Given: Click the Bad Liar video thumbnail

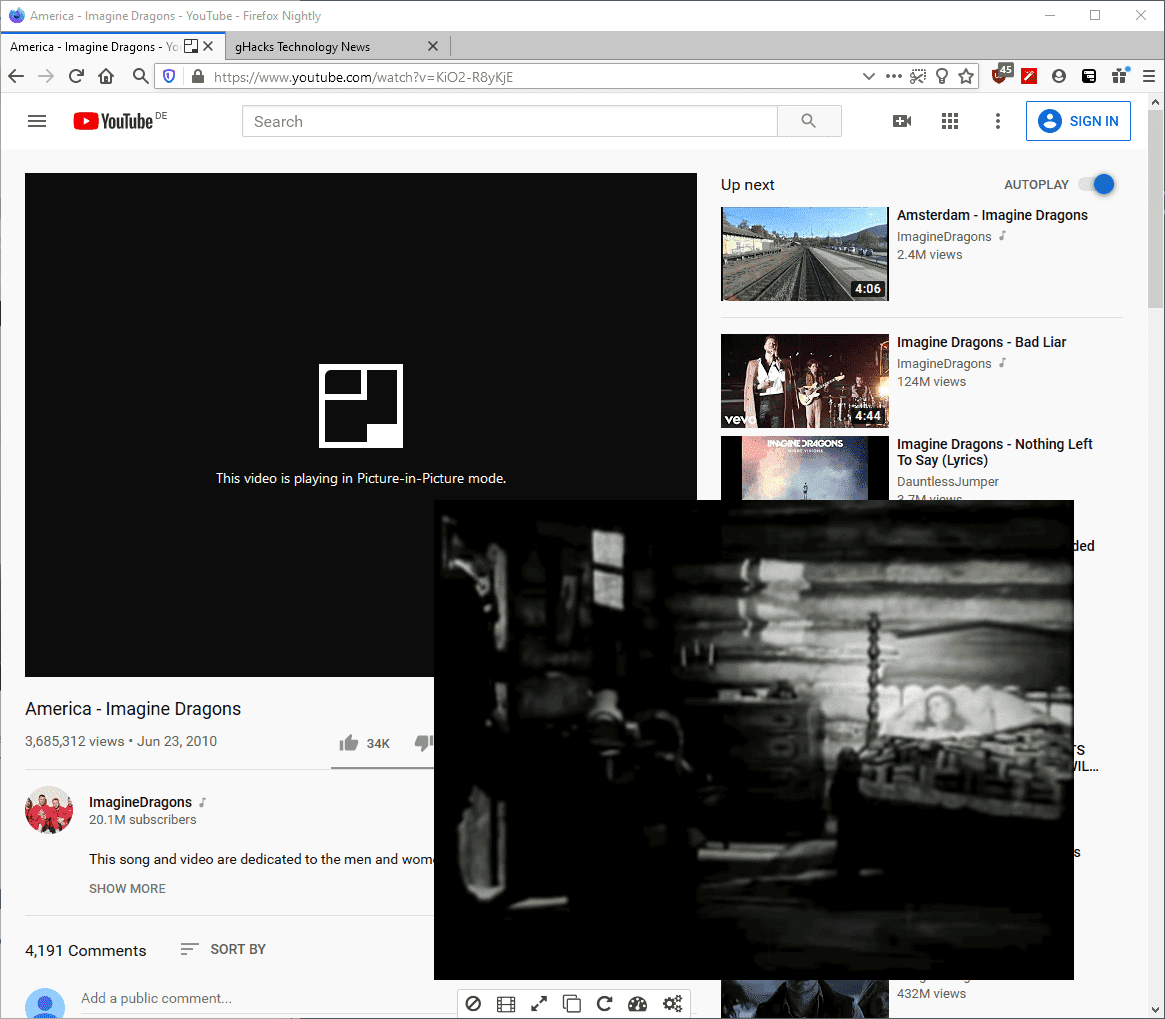Looking at the screenshot, I should point(805,381).
